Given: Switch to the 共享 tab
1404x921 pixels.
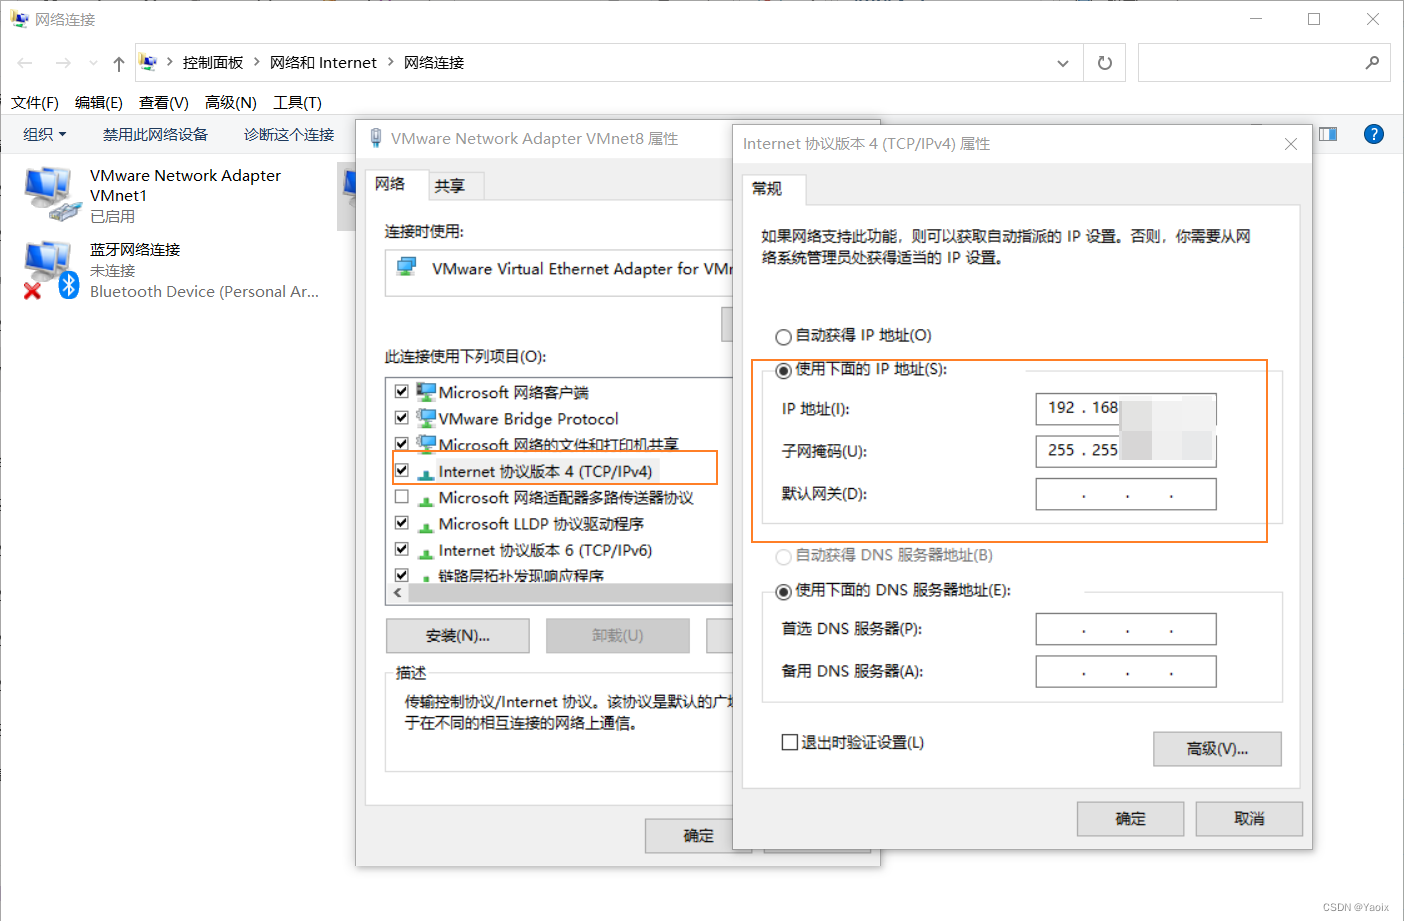Looking at the screenshot, I should tap(456, 185).
